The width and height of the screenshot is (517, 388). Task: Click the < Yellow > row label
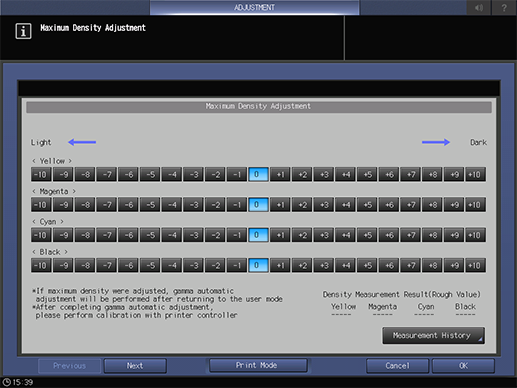(x=52, y=161)
